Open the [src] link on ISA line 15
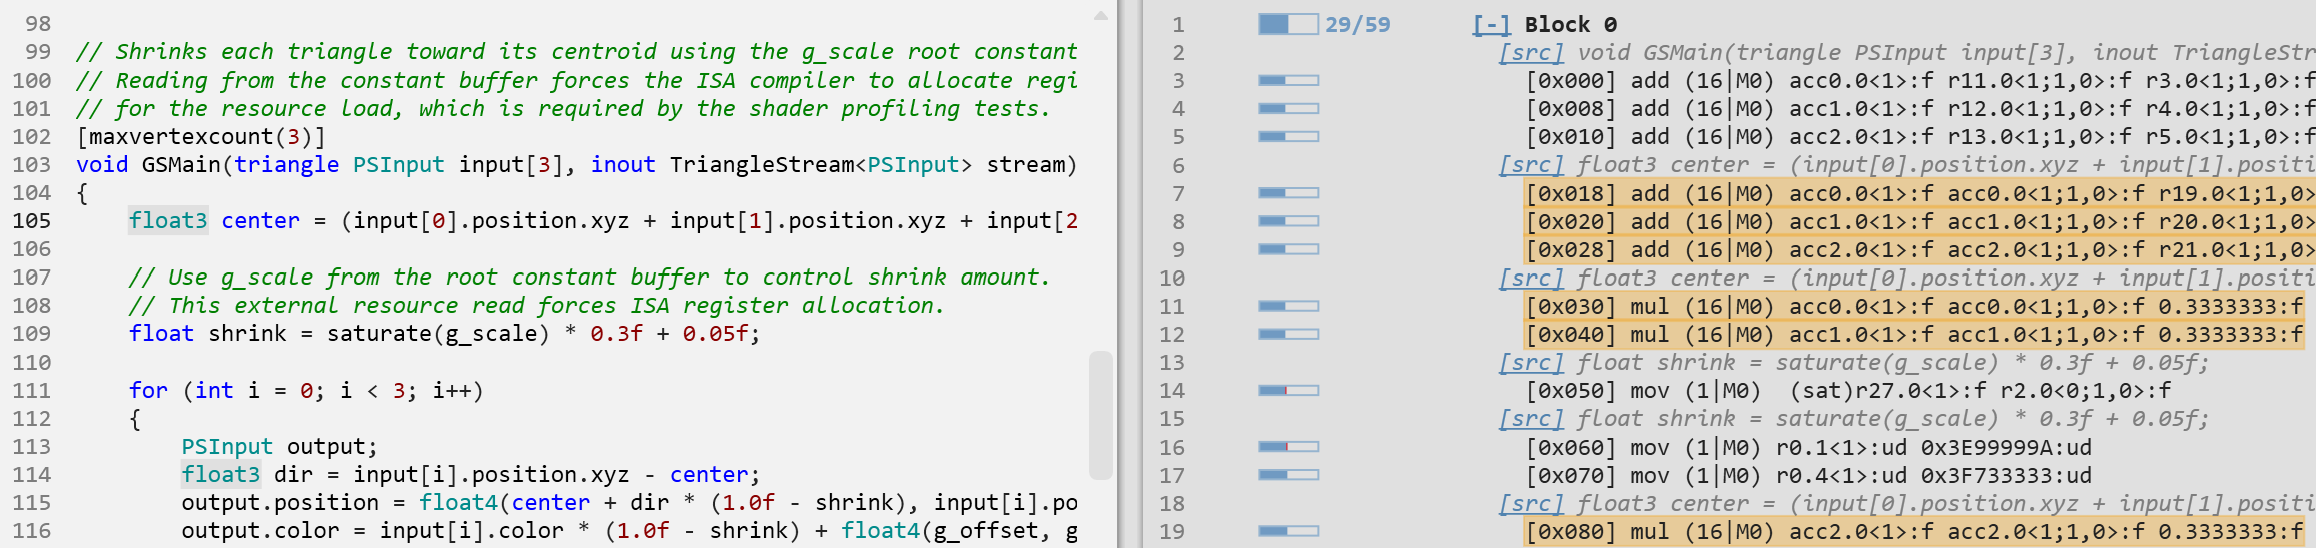Viewport: 2316px width, 548px height. tap(1530, 418)
